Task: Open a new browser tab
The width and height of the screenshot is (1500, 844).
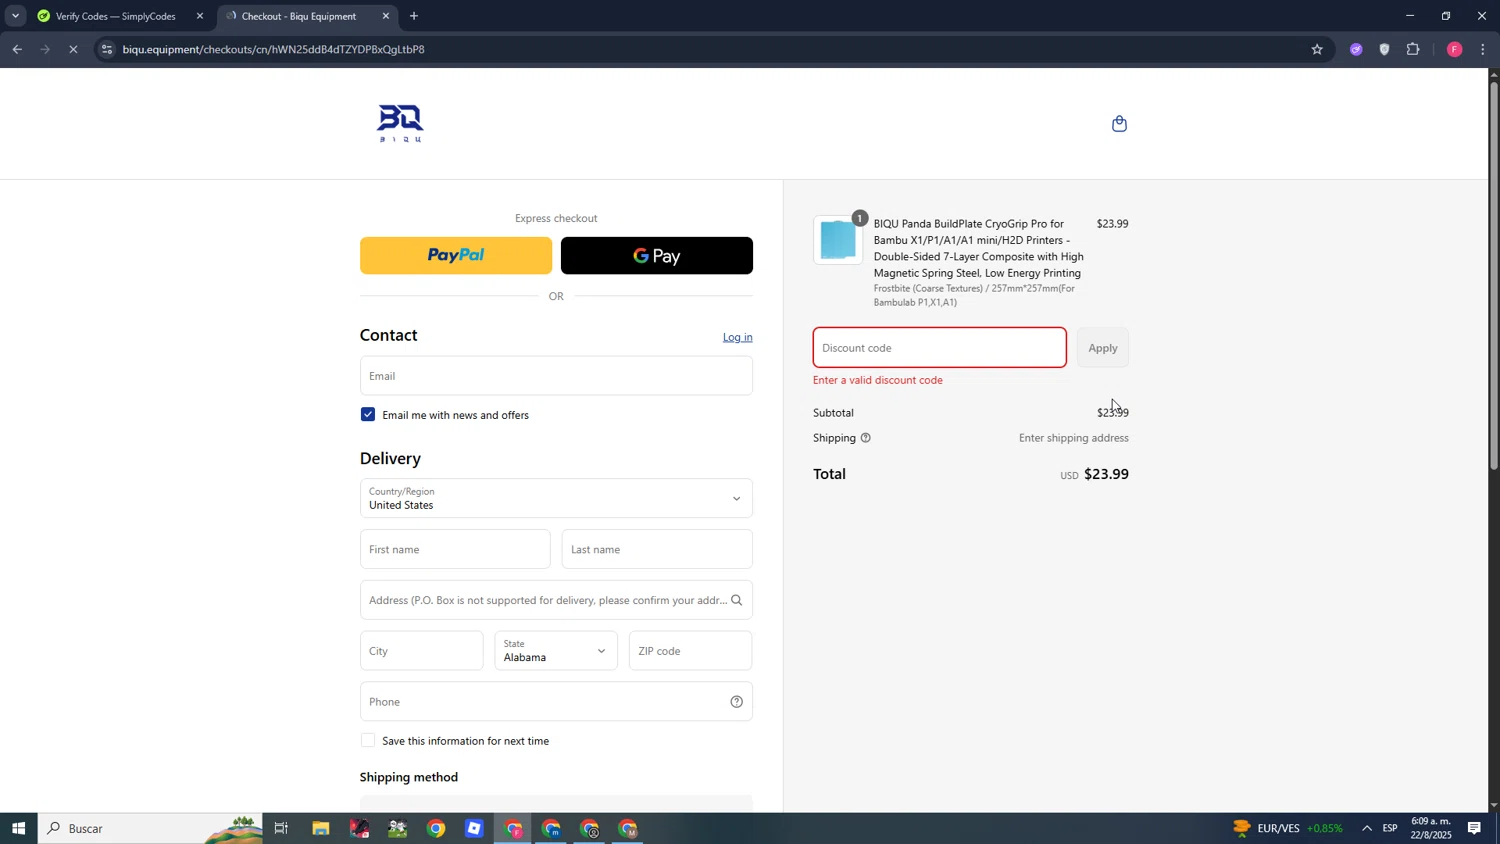Action: click(x=414, y=16)
